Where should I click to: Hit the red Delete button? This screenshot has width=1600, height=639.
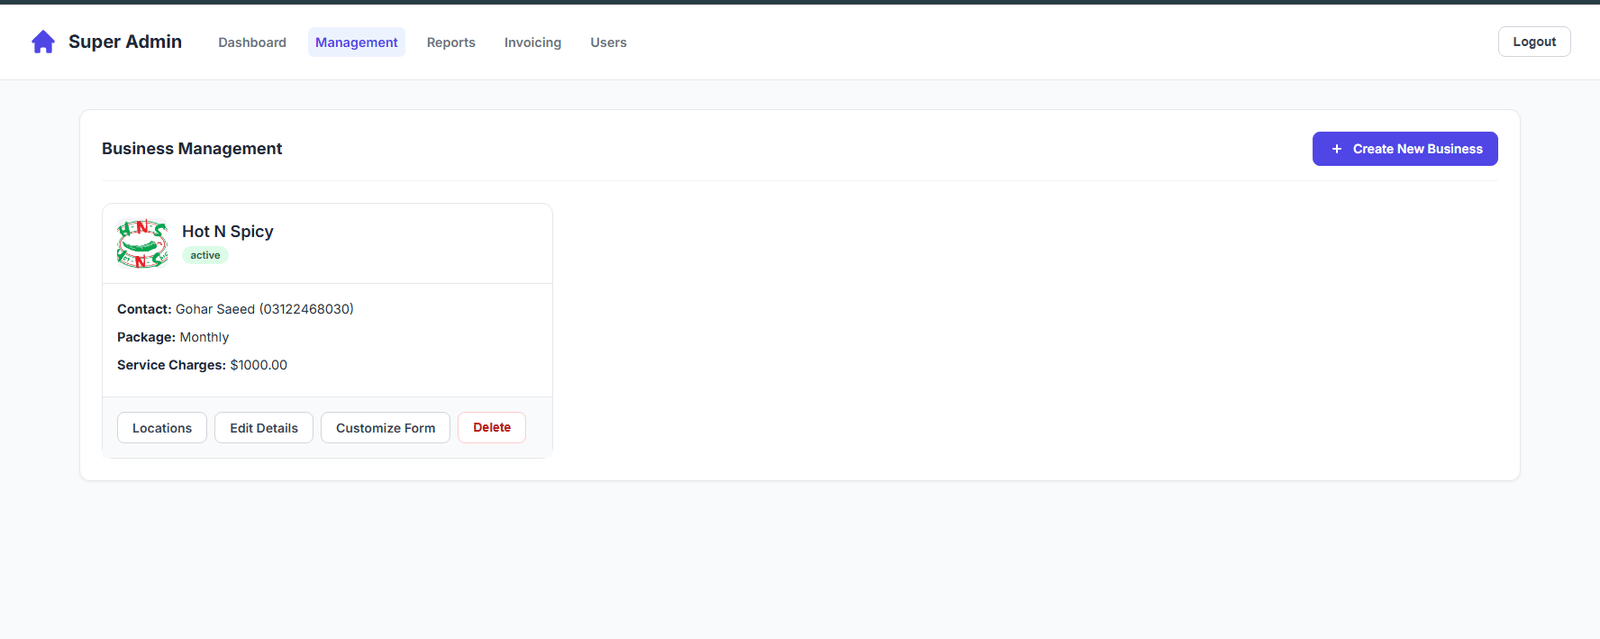(x=491, y=428)
